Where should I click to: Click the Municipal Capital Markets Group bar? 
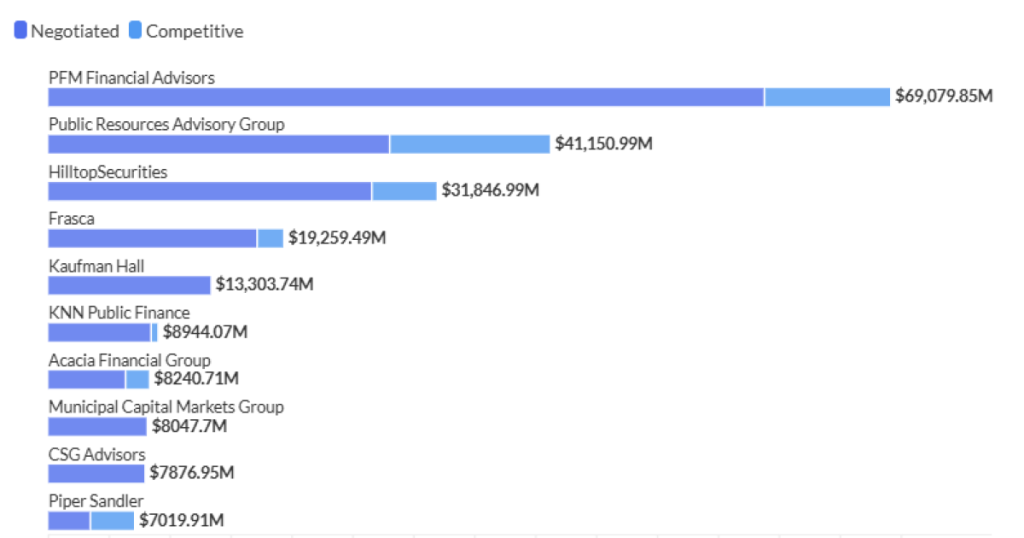point(97,426)
